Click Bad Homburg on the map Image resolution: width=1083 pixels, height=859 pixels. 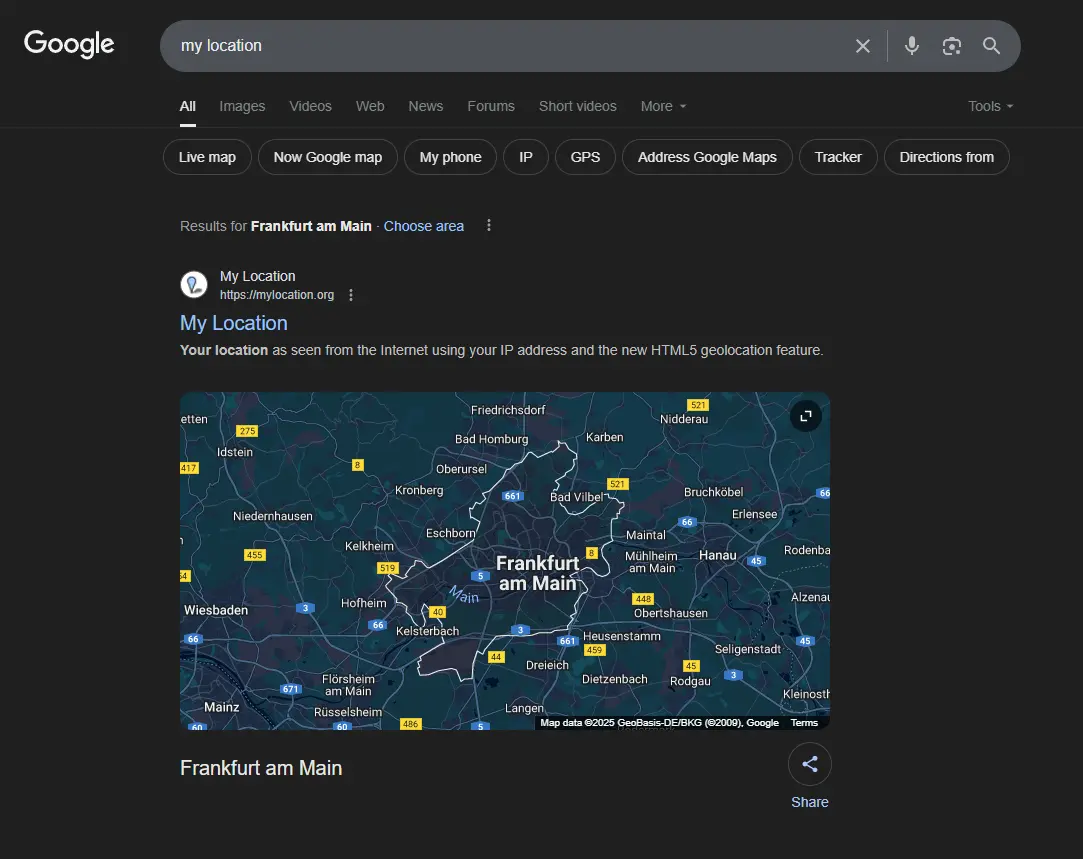[492, 439]
